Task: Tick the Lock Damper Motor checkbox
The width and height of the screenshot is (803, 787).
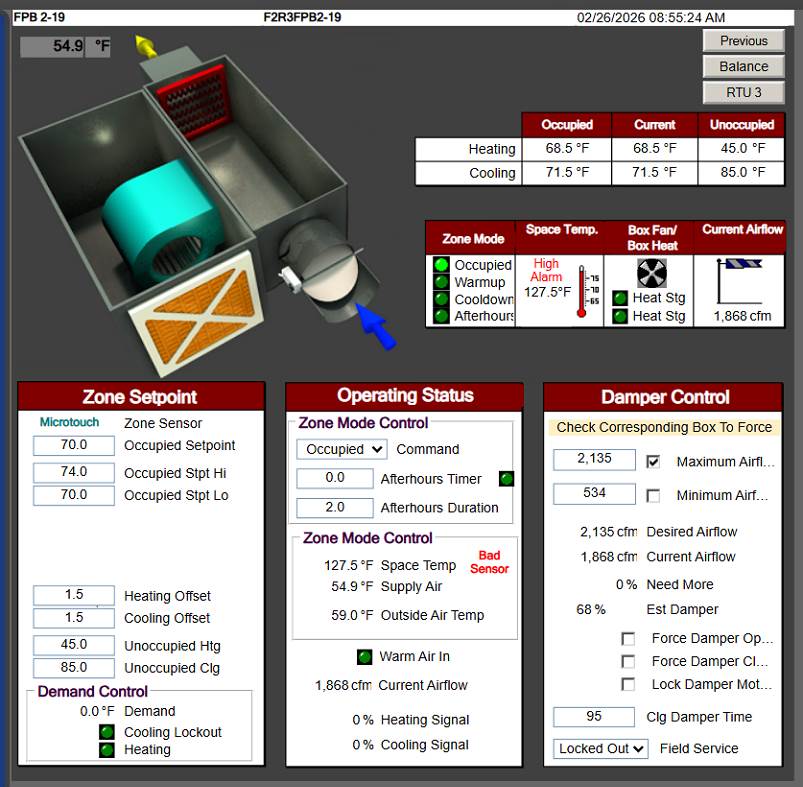Action: tap(628, 685)
